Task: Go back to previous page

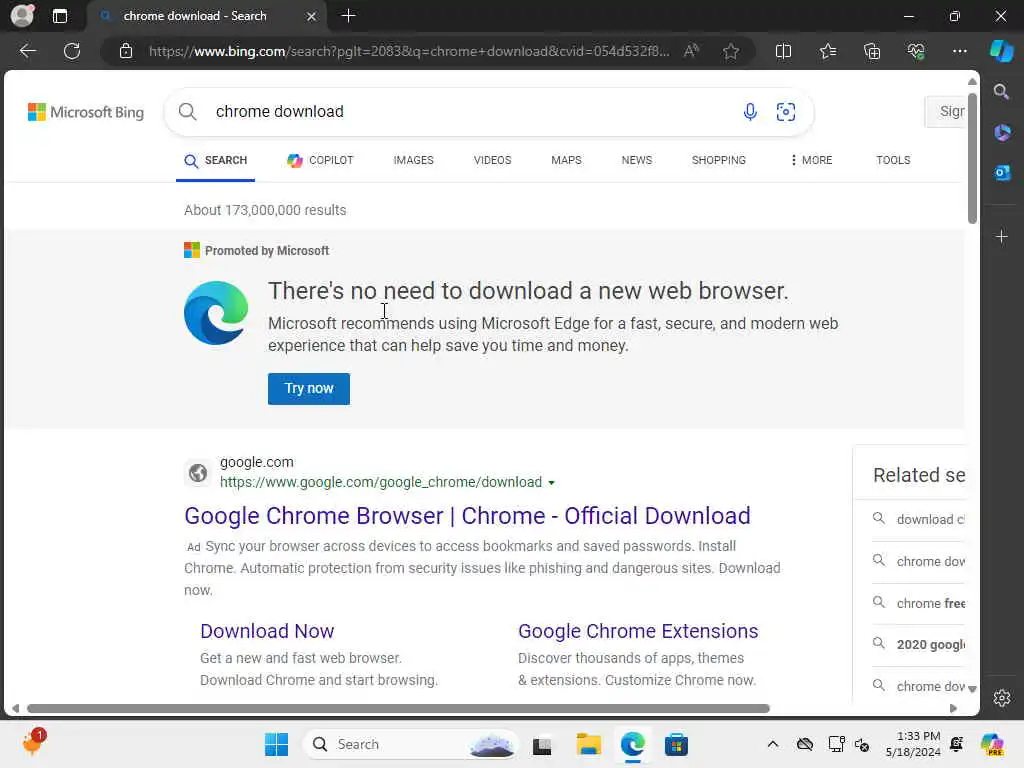Action: click(x=27, y=51)
